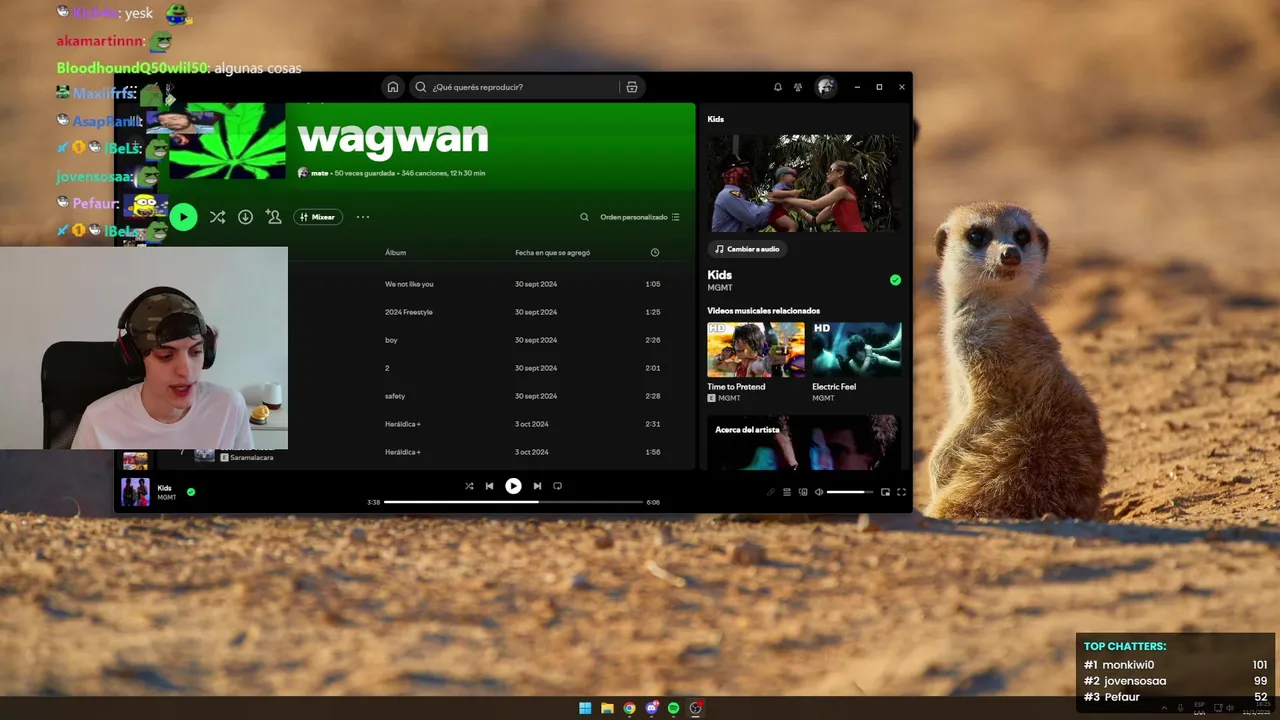Open the Browse icon beside the search box
The width and height of the screenshot is (1280, 720).
pos(632,87)
